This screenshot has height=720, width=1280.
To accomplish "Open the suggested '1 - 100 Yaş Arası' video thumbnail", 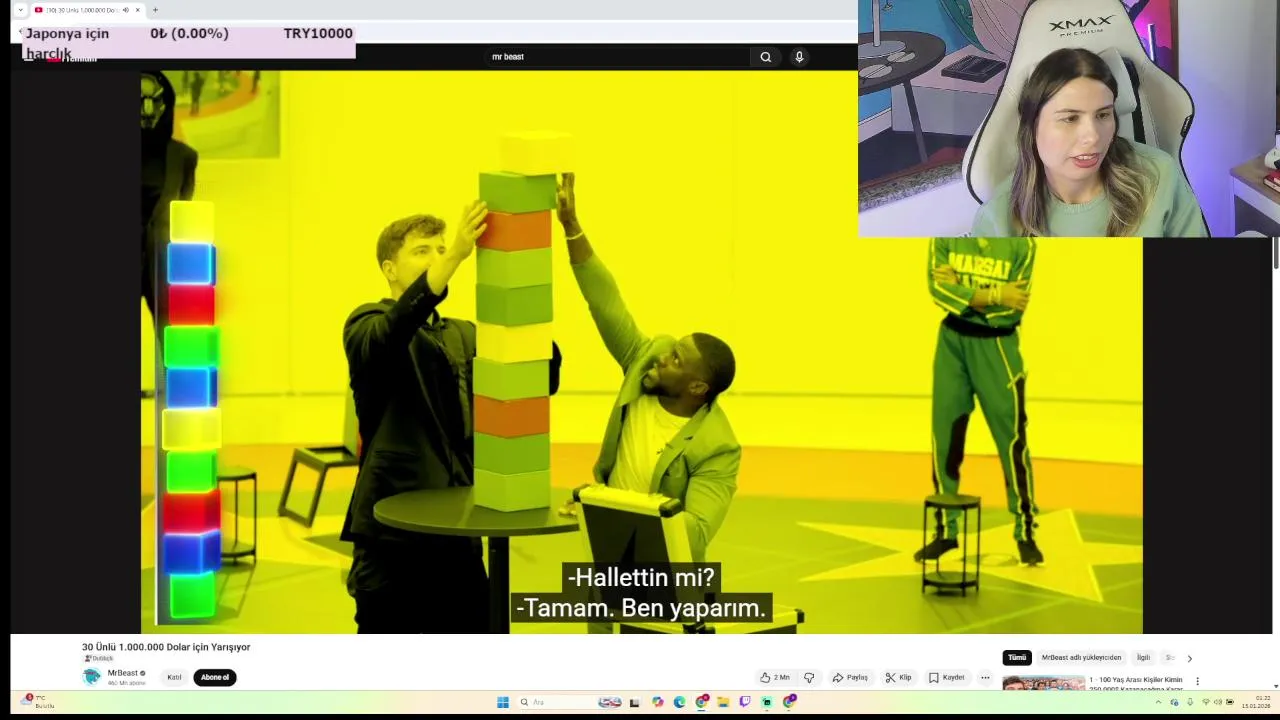I will [1043, 684].
